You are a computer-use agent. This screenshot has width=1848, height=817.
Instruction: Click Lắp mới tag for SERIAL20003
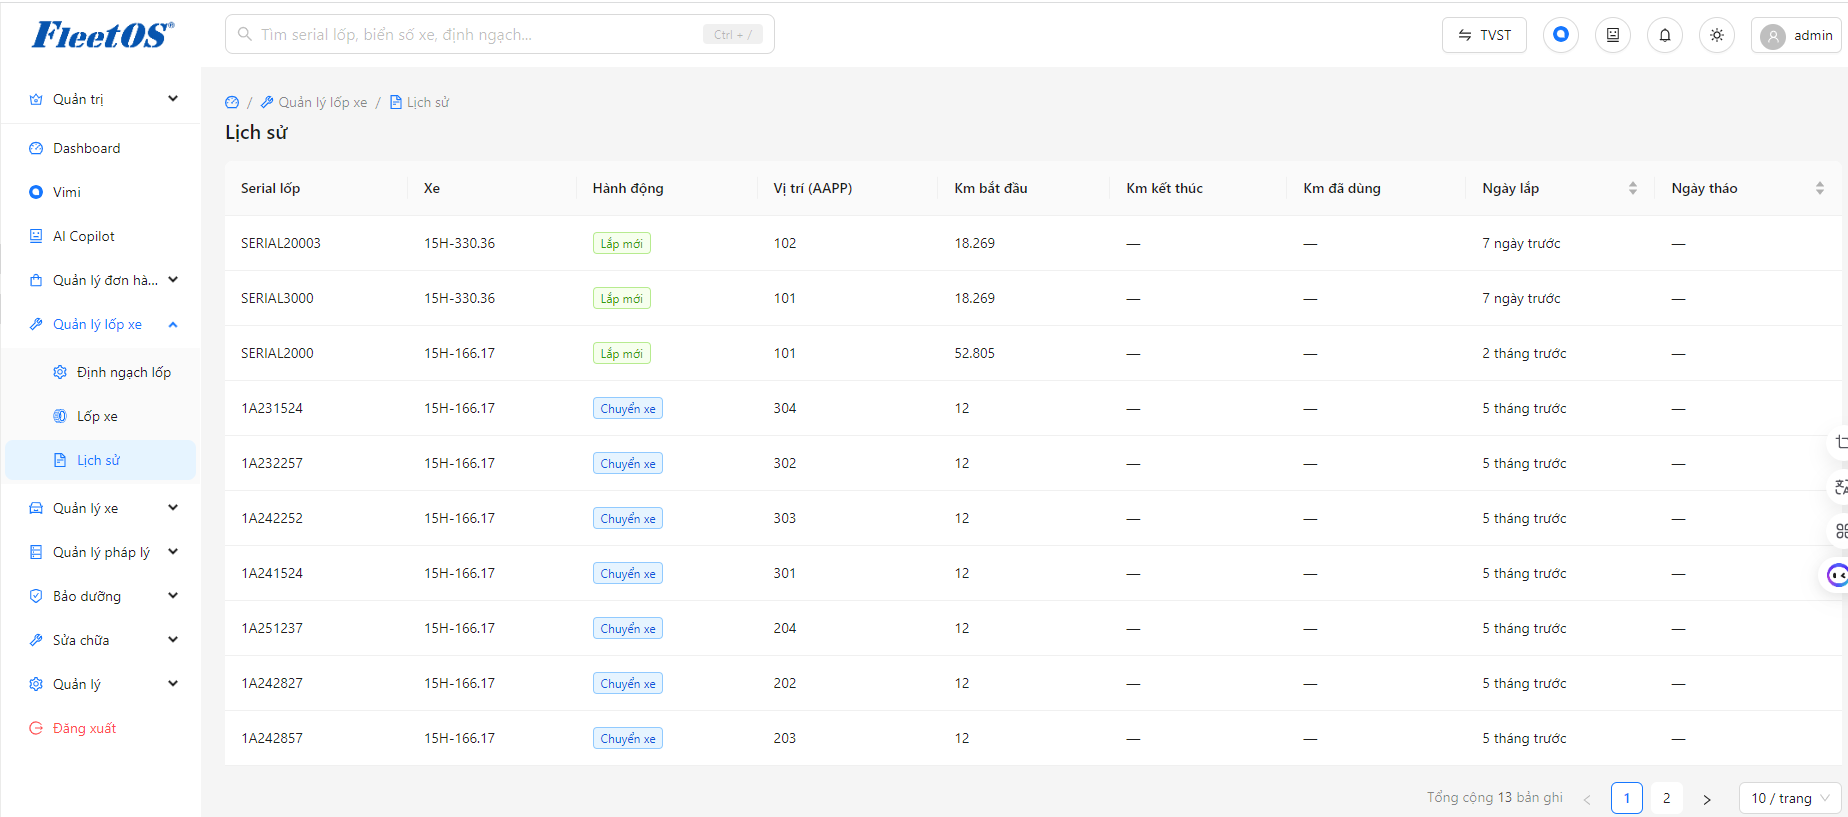[x=621, y=243]
